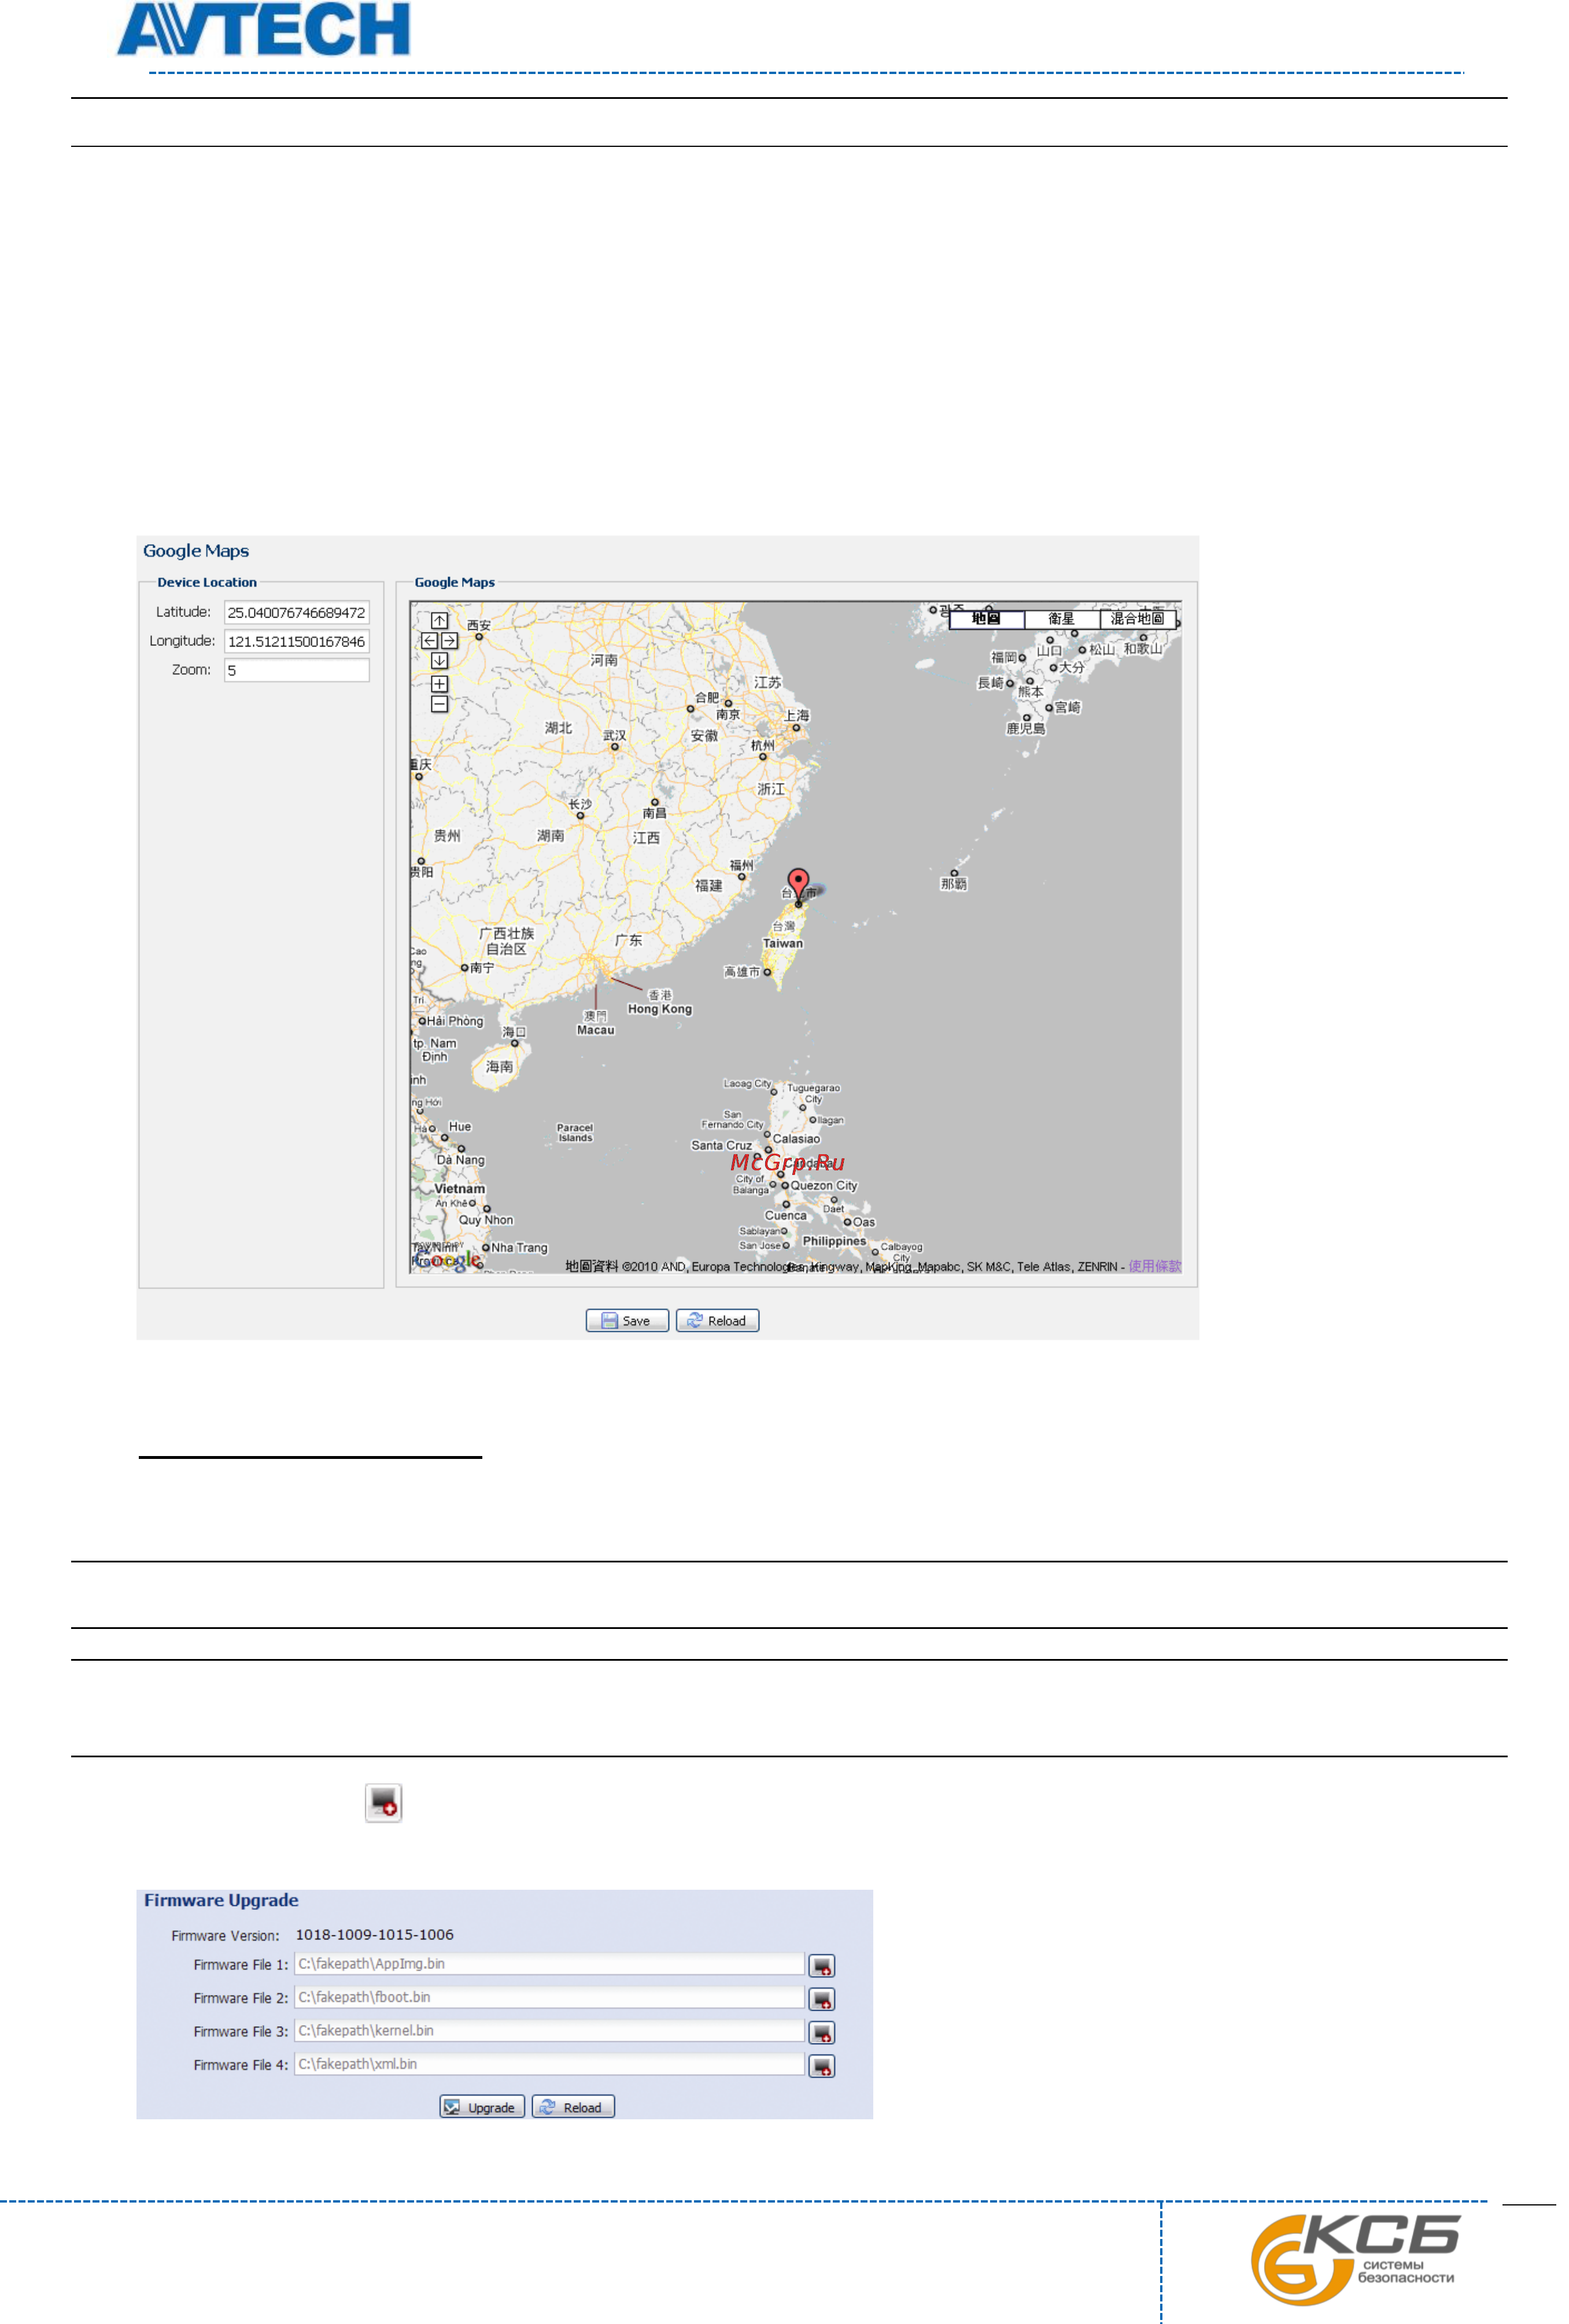Click the map pan left arrow
Viewport: 1569px width, 2324px height.
click(x=429, y=640)
